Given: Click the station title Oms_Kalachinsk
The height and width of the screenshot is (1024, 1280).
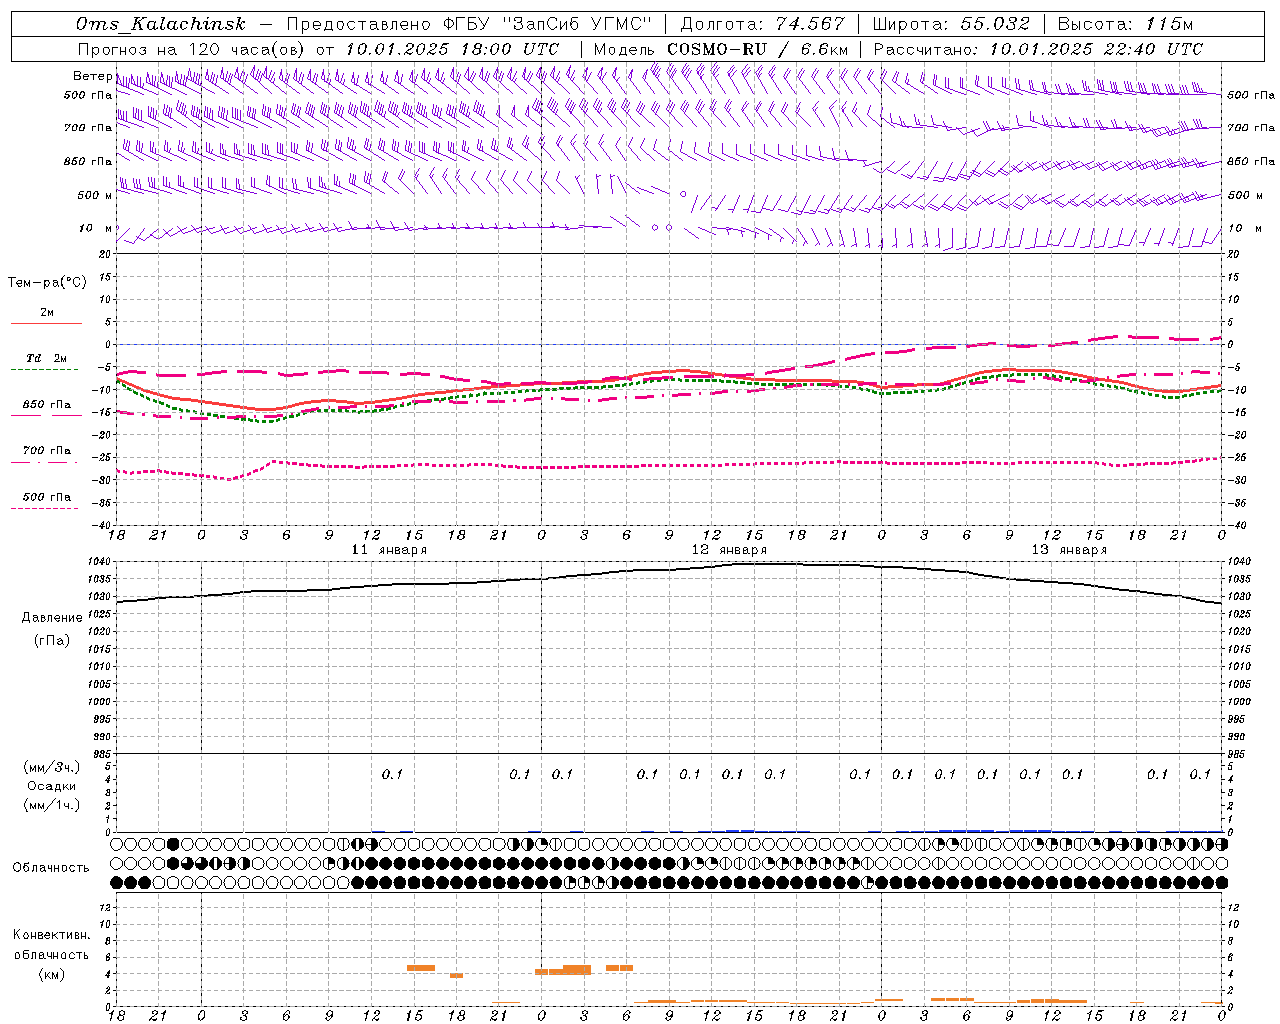Looking at the screenshot, I should [x=161, y=24].
